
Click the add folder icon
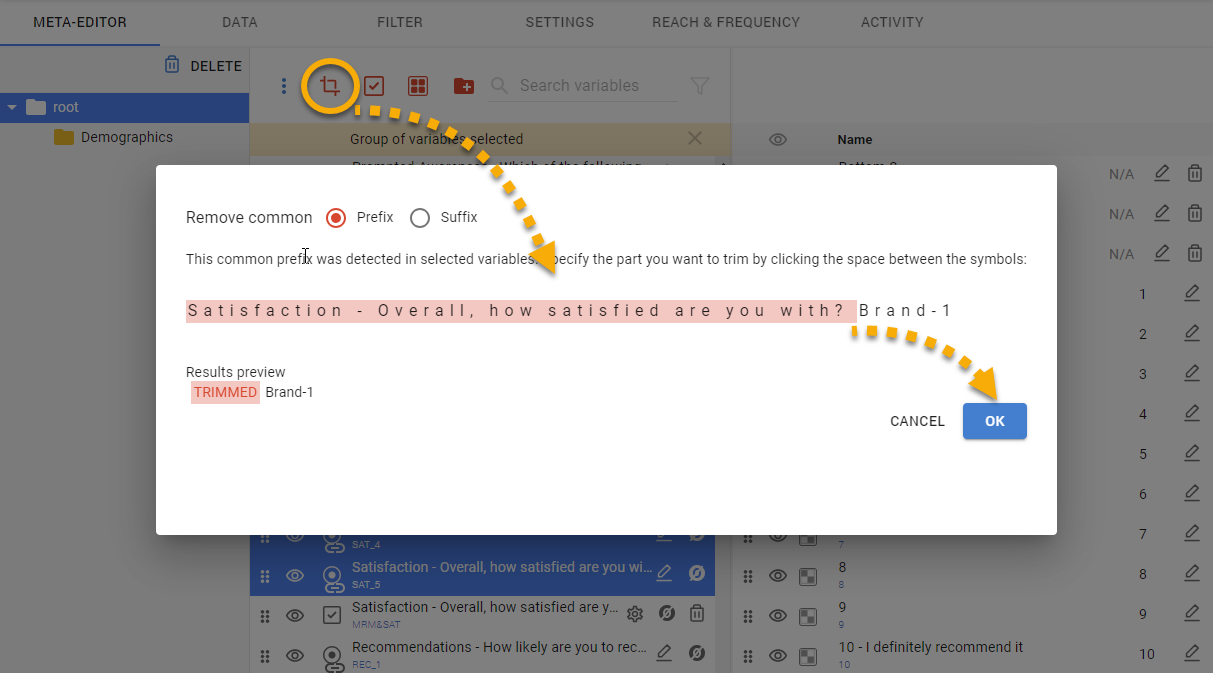click(x=464, y=86)
